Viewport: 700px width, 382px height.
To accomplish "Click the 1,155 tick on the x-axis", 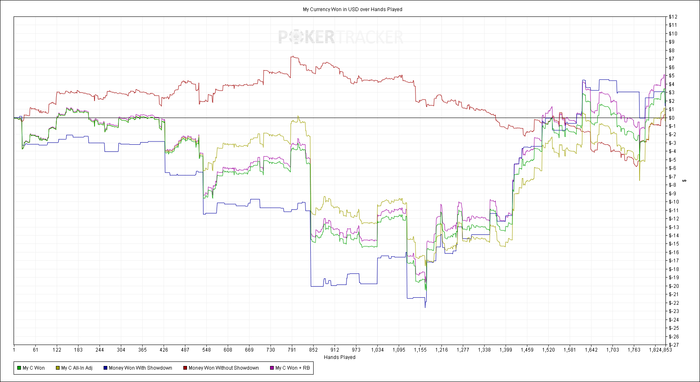I will 420,351.
